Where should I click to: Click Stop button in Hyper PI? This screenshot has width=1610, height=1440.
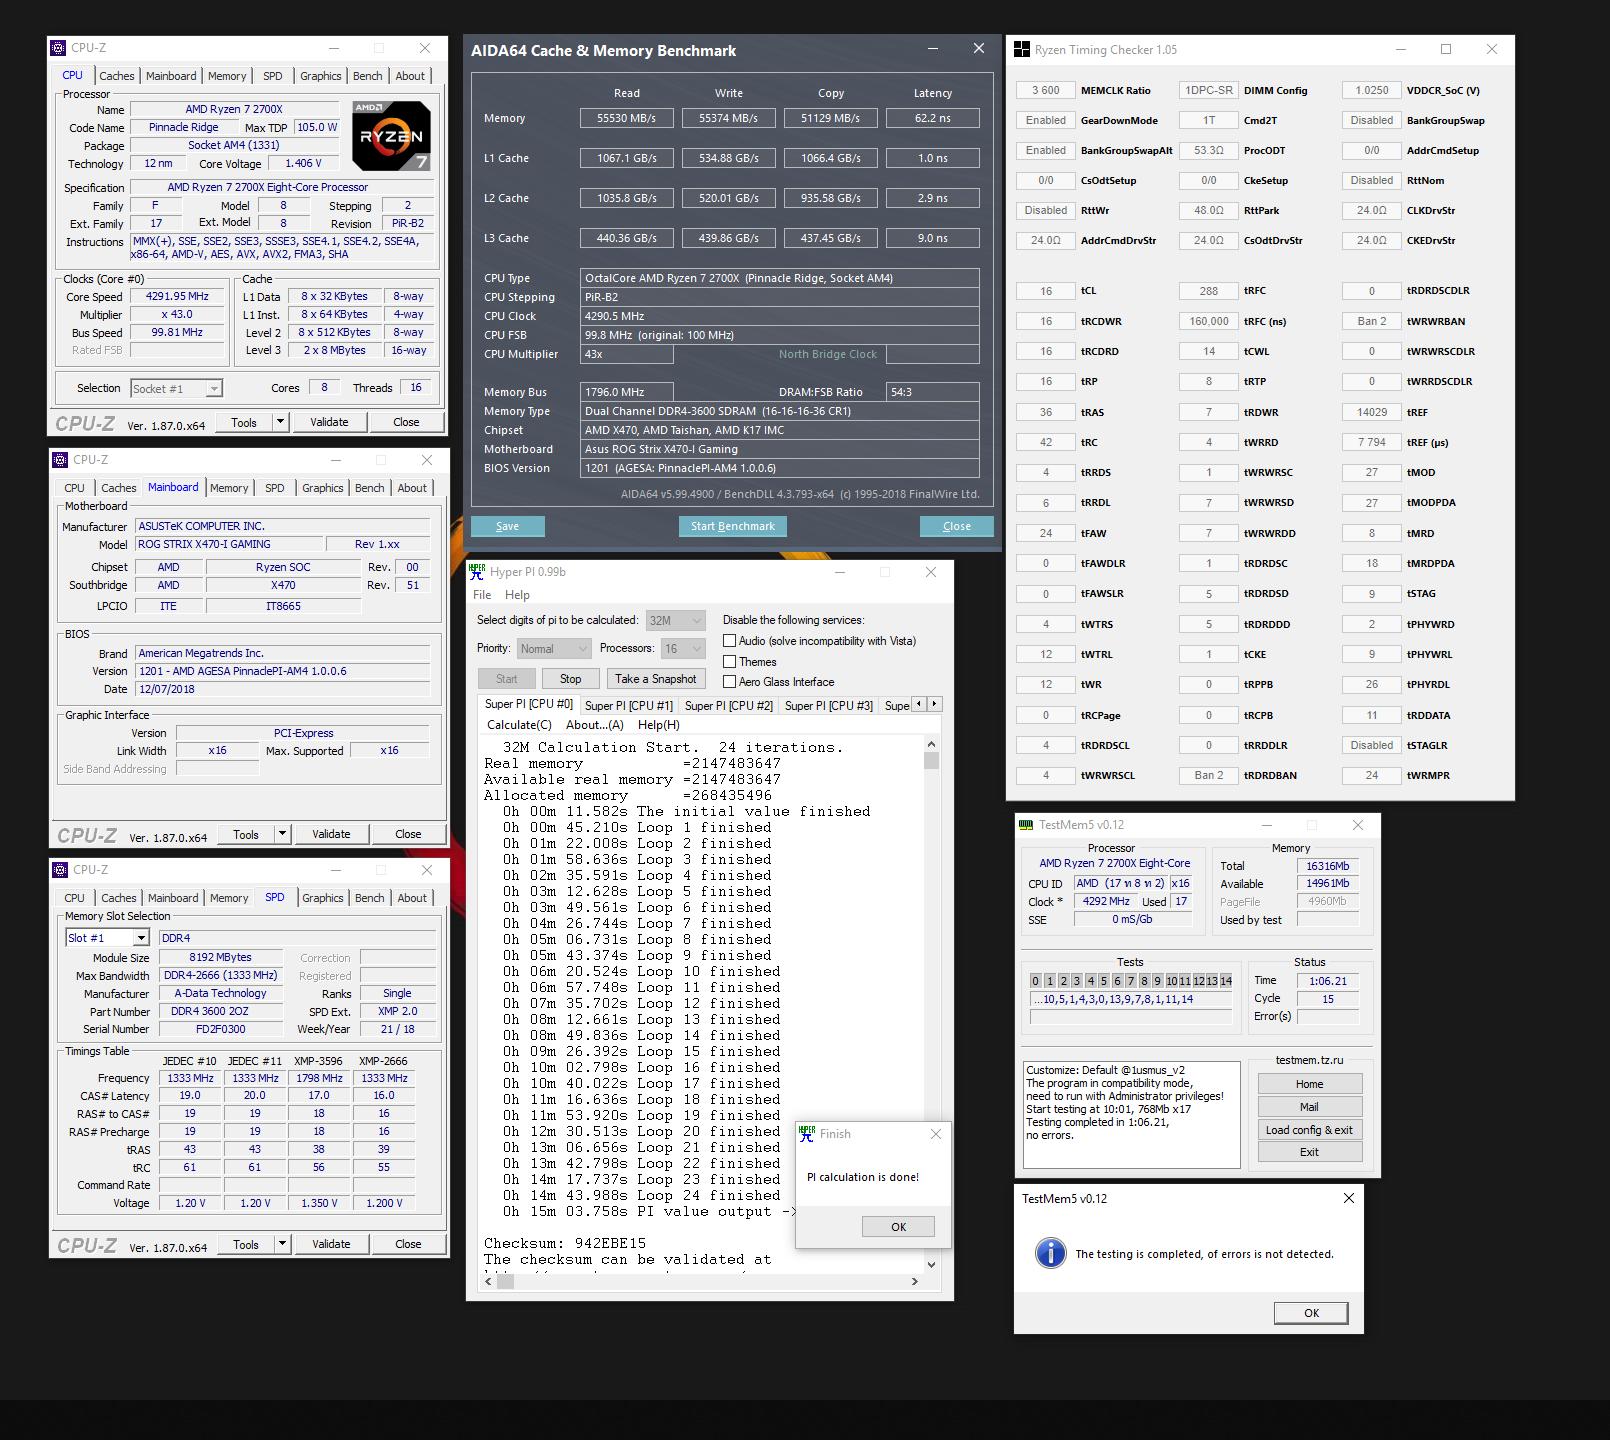(x=570, y=679)
